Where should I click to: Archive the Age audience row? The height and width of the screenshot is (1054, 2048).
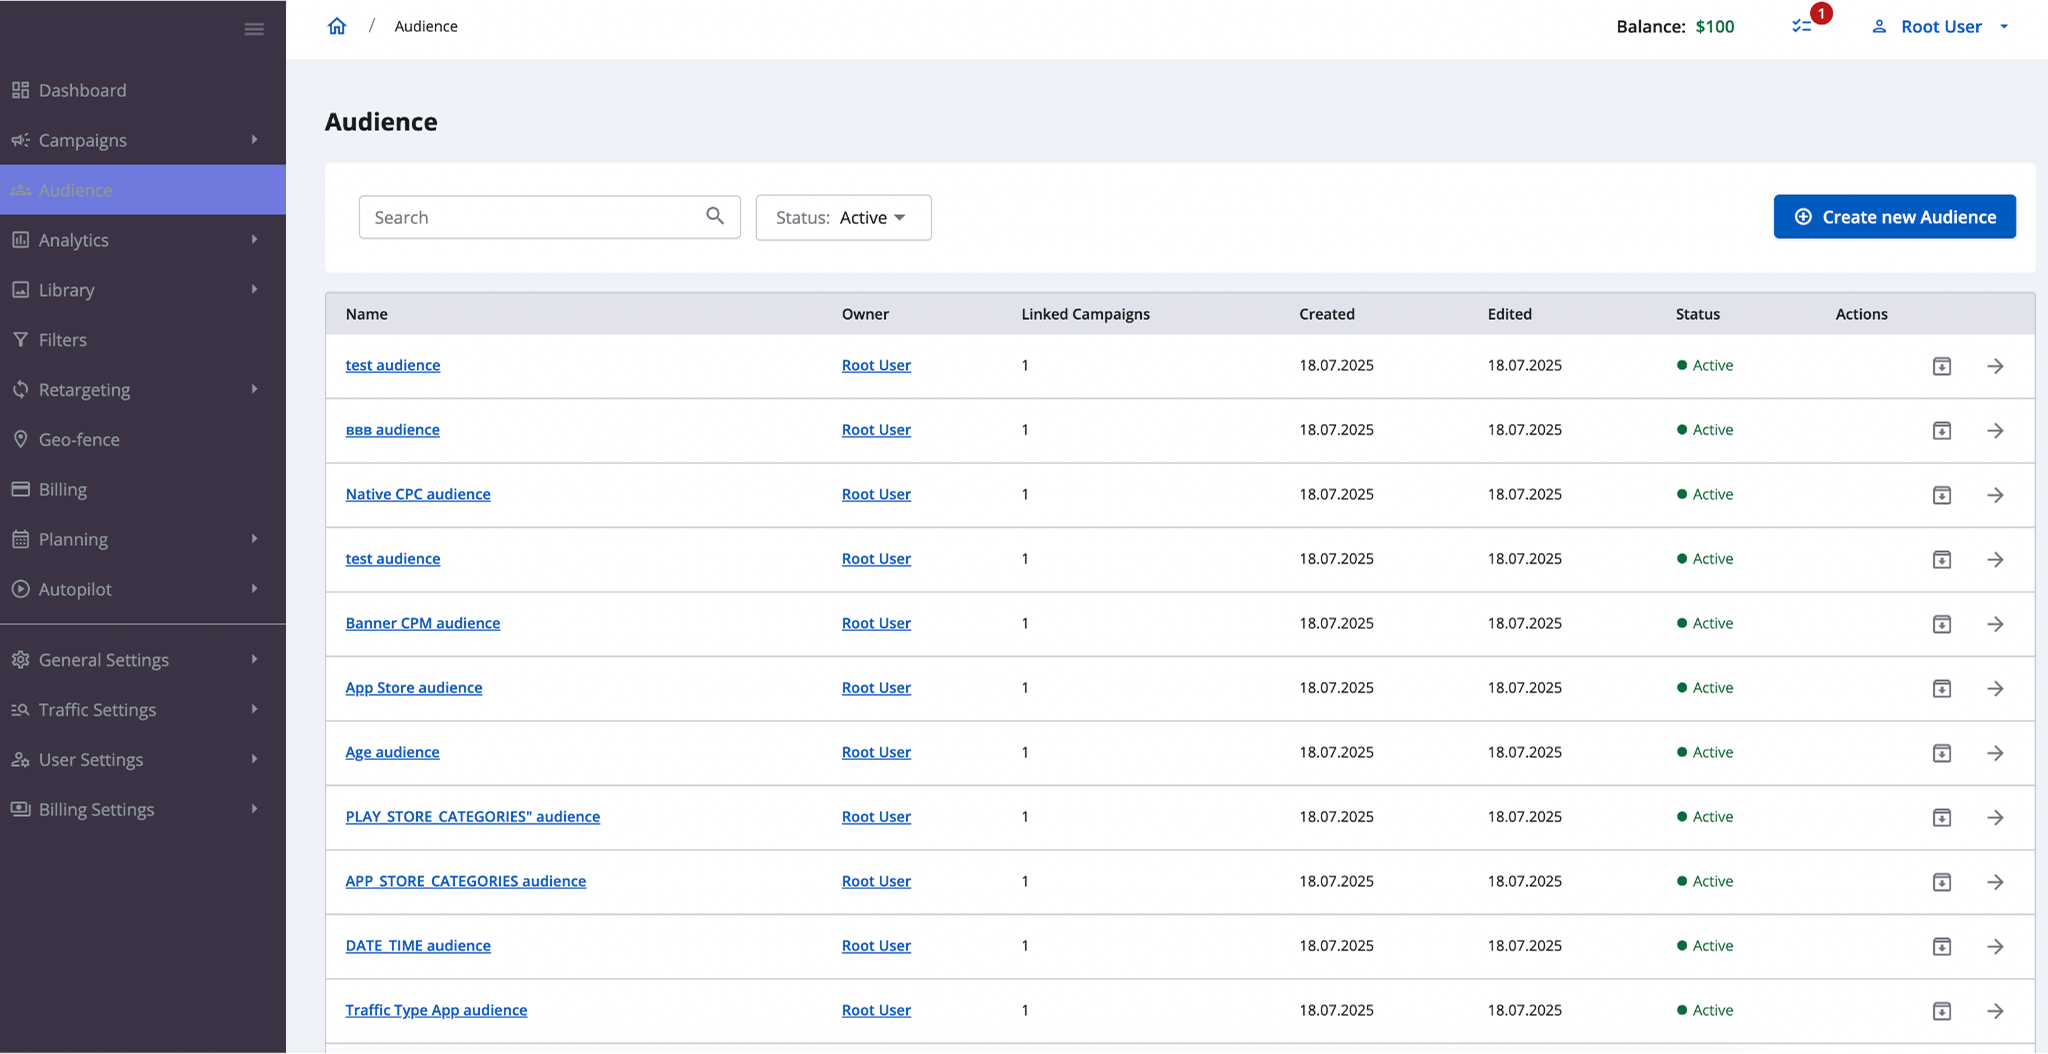click(x=1942, y=753)
